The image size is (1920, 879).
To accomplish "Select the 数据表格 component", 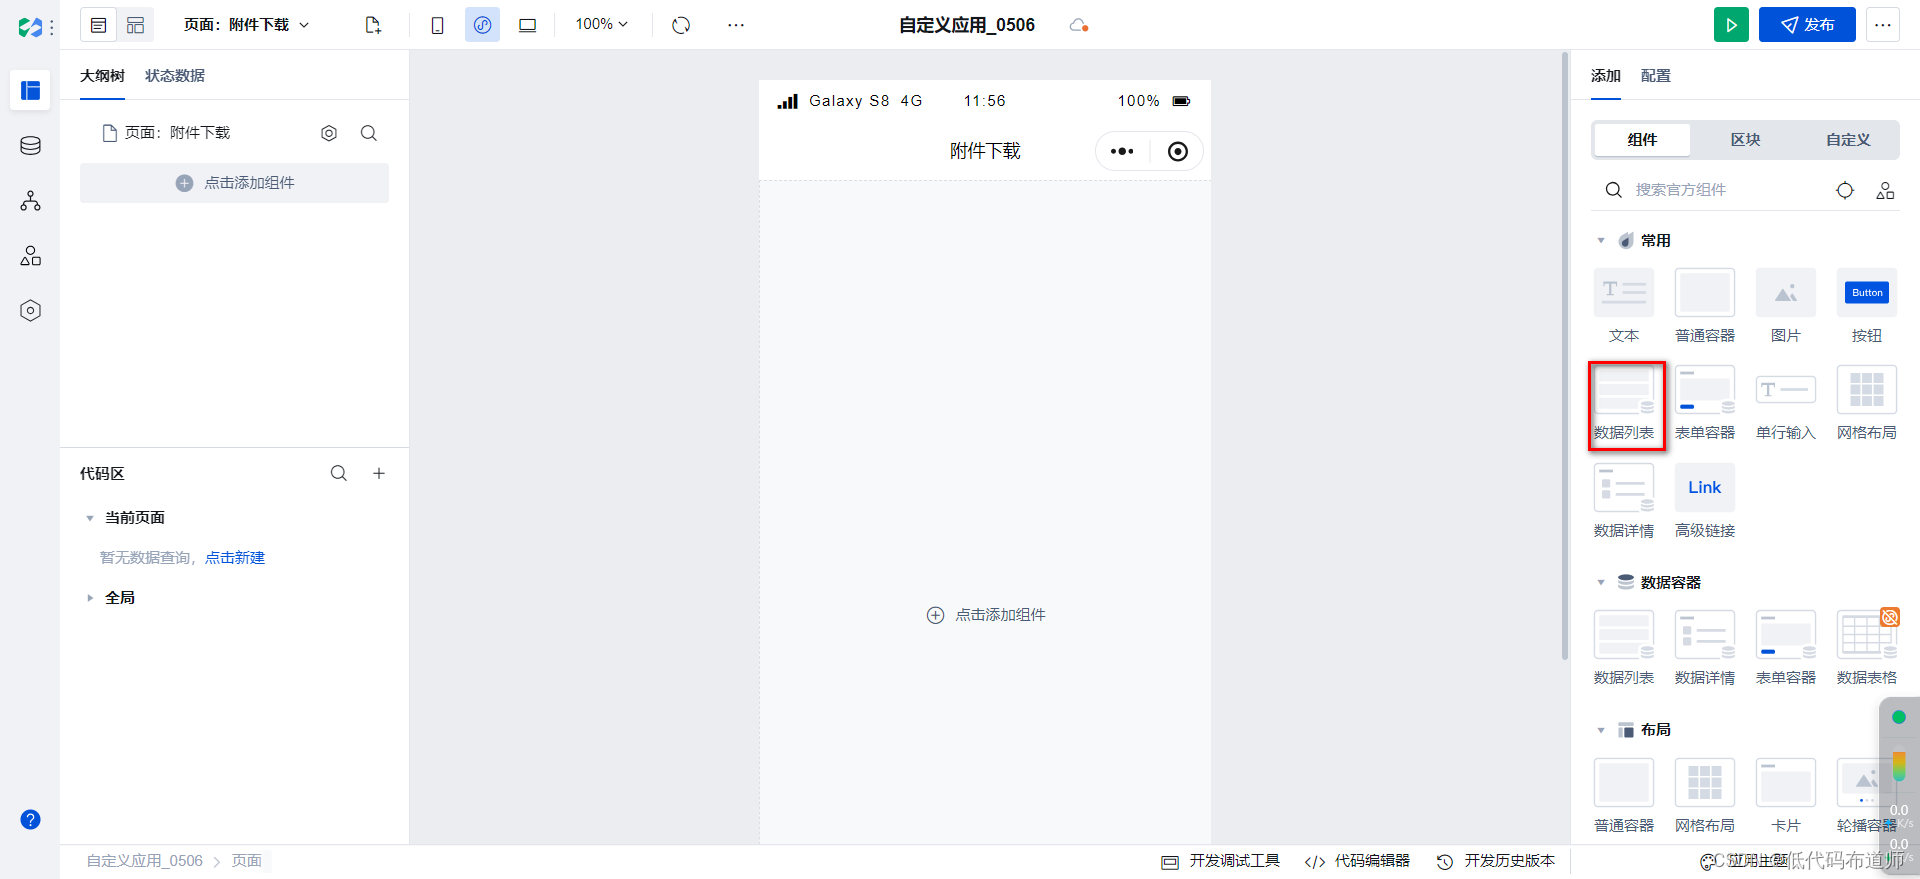I will (1867, 648).
